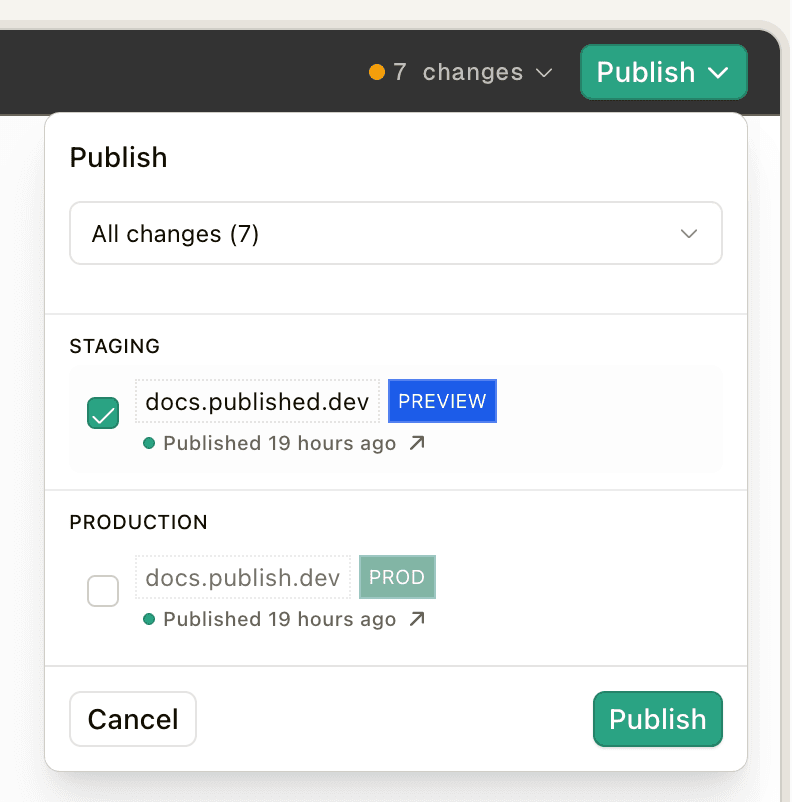Click production's Published 19 hours ago text
The image size is (792, 802).
(279, 619)
